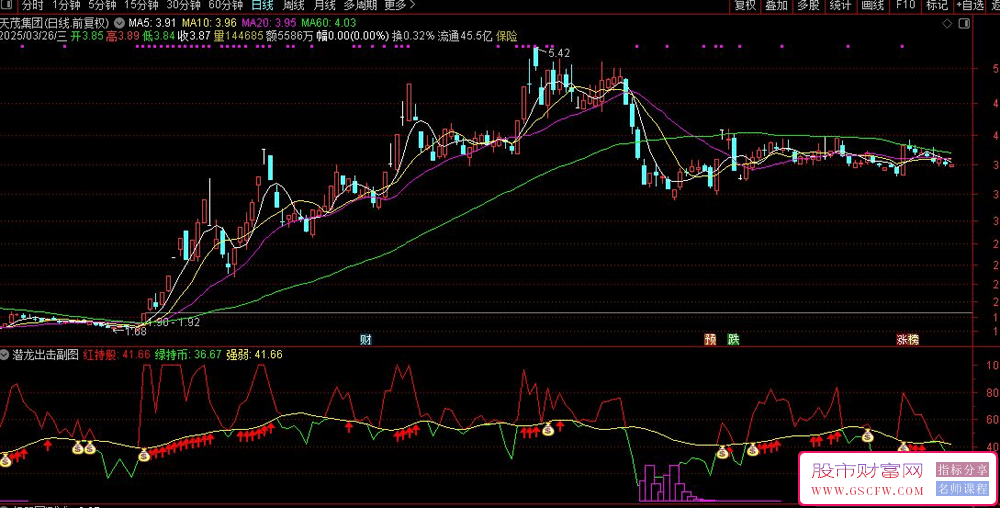Expand the 更多 periods menu
1000x508 pixels.
[x=400, y=6]
